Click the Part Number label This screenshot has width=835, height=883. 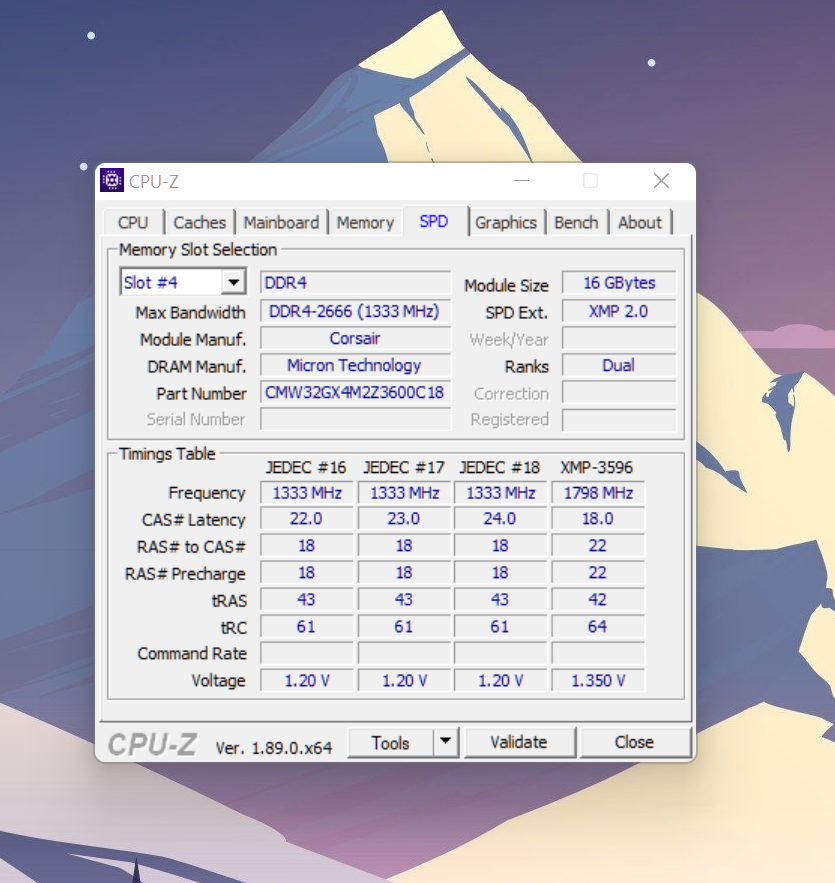pos(201,394)
